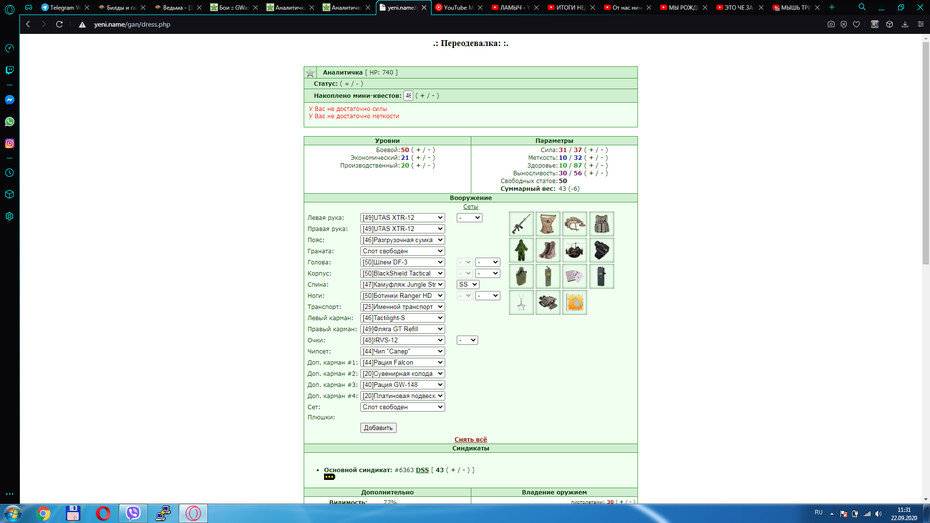Open Чипсет dropdown showing Чип Сапер
Image resolution: width=930 pixels, height=523 pixels.
[402, 352]
